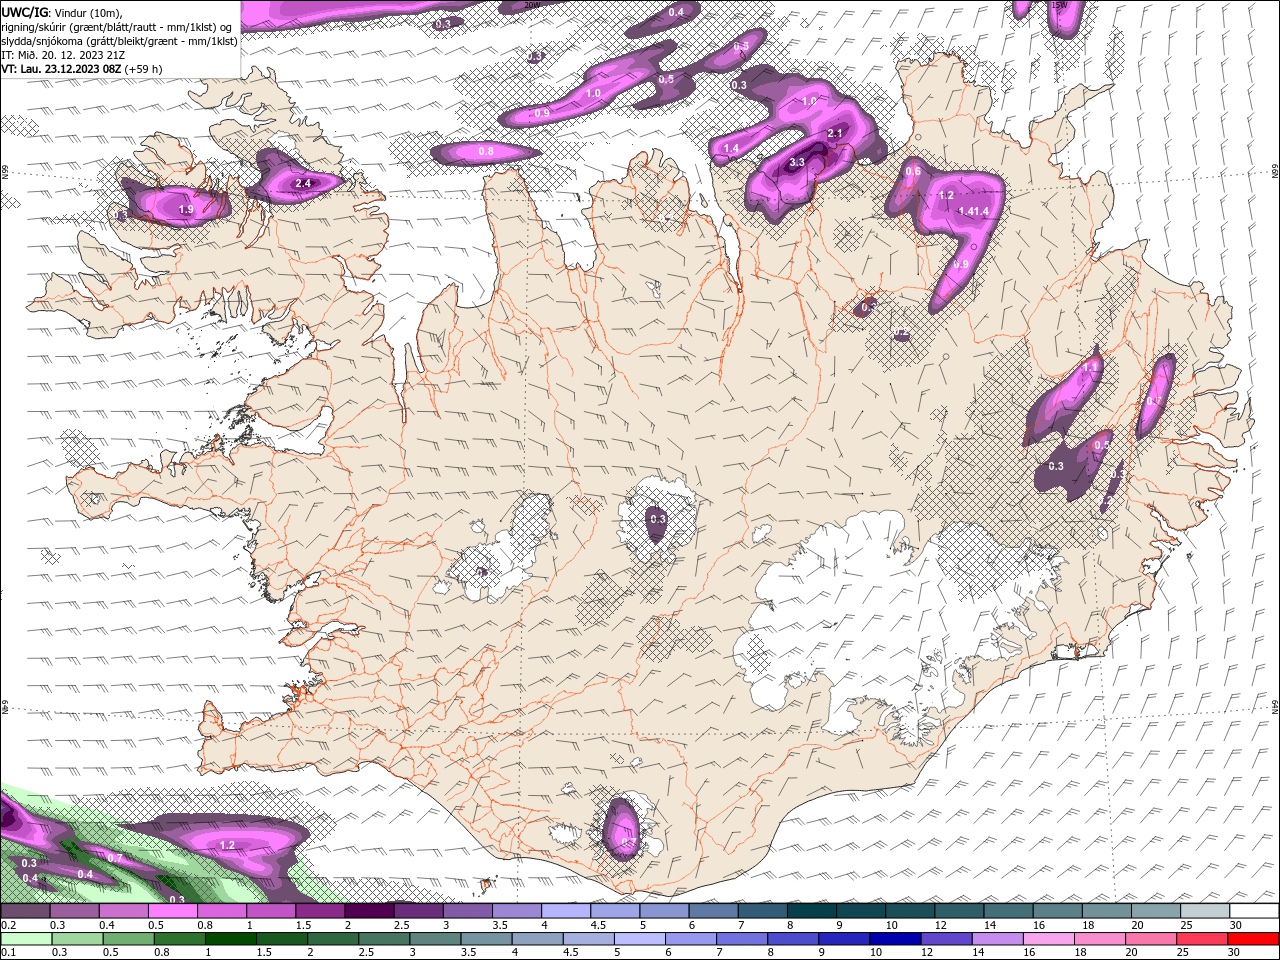Click the VT: Lau. 23.12.2023 08Z valid time
The height and width of the screenshot is (960, 1280).
click(82, 69)
